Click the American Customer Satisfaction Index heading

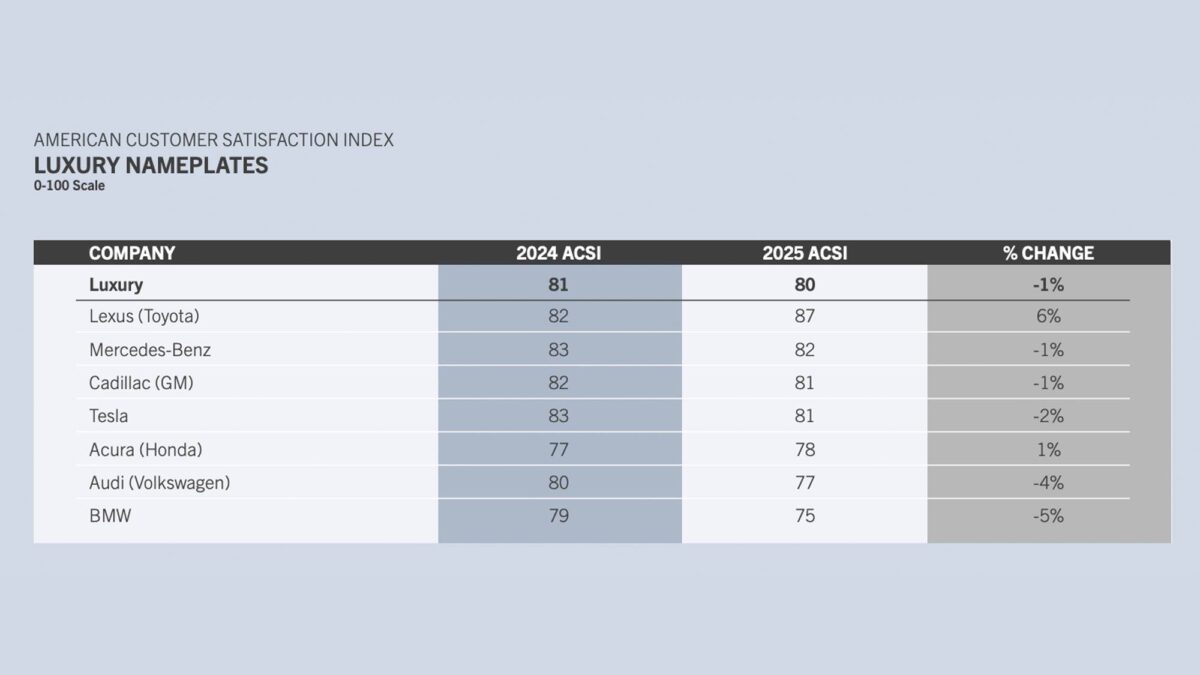point(214,140)
